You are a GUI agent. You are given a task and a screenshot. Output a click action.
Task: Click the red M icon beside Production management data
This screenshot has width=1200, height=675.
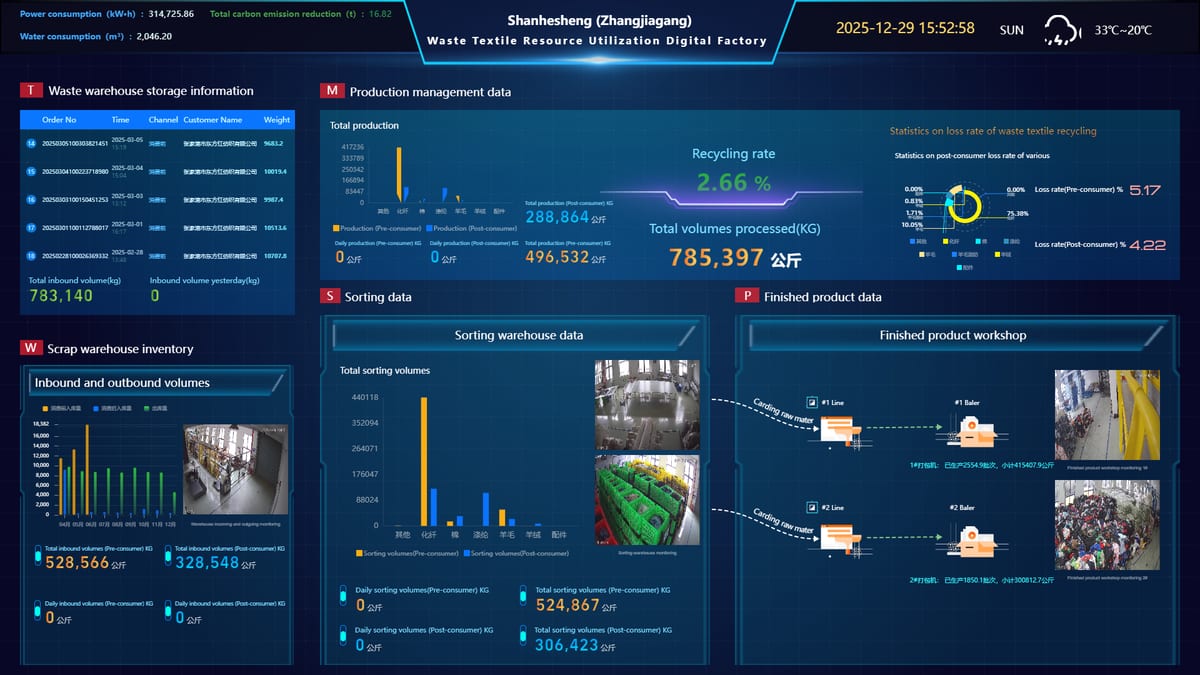331,92
